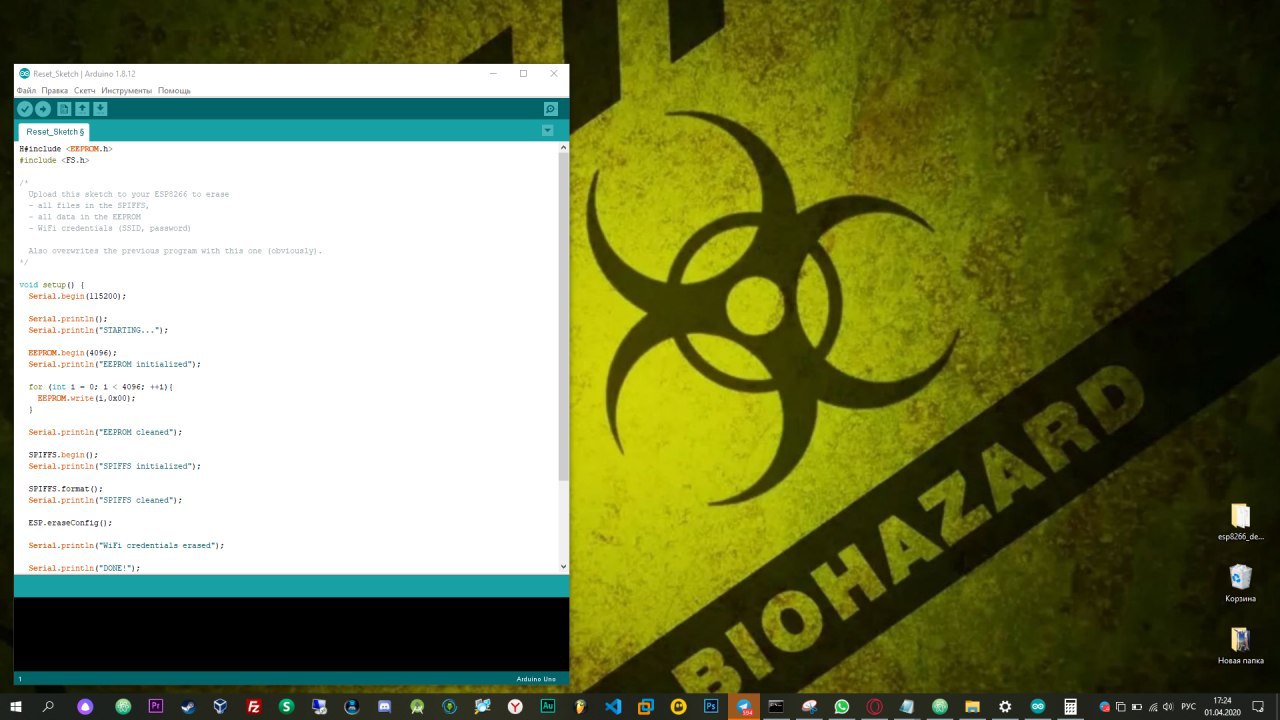The width and height of the screenshot is (1280, 720).
Task: Open Adobe Premiere Pro from taskbar
Action: coord(155,706)
